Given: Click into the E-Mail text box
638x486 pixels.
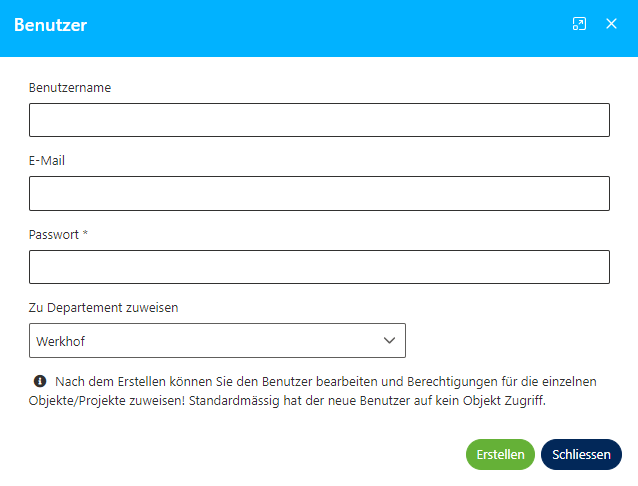Looking at the screenshot, I should tap(319, 194).
